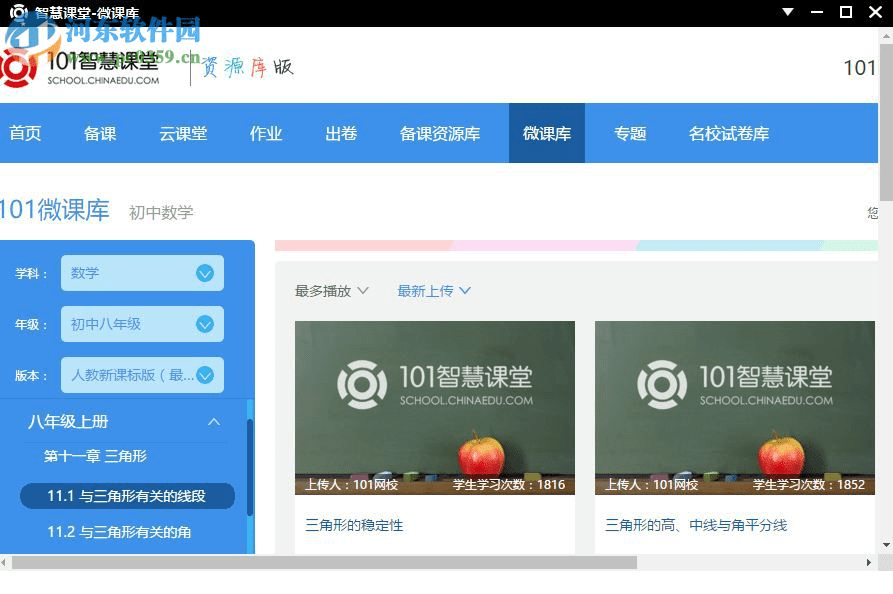
Task: Click the page's vertical scrollbar thumb
Action: [x=886, y=122]
